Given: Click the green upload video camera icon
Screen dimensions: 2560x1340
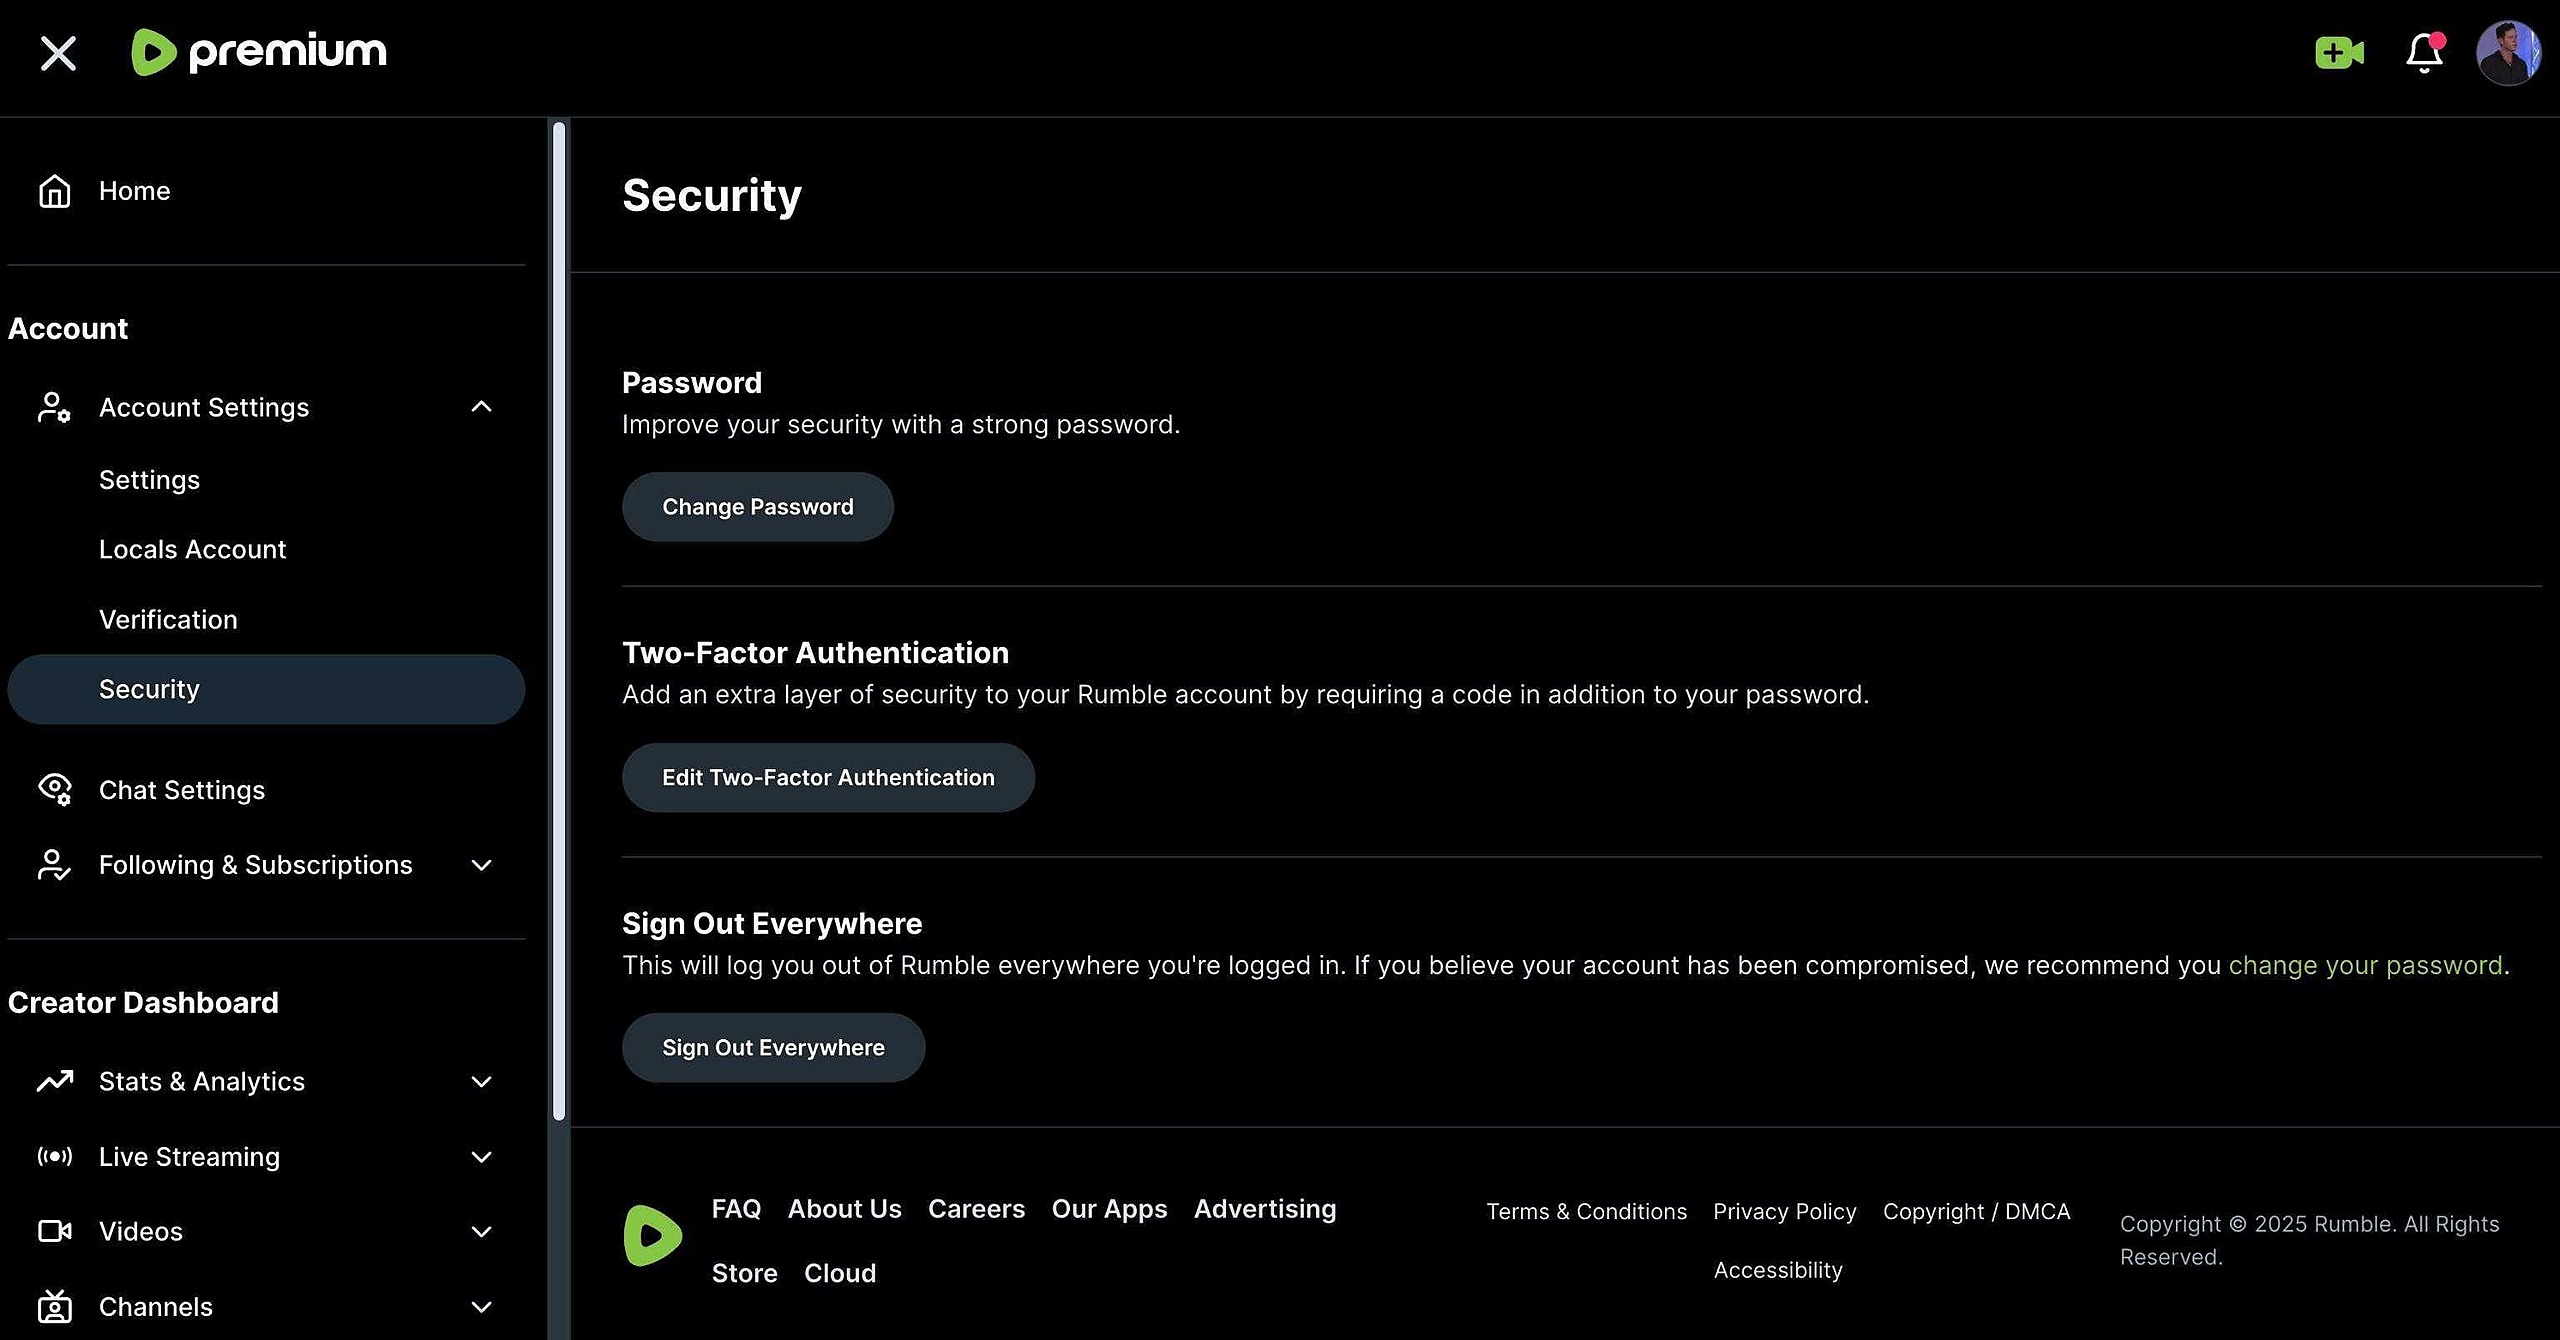Looking at the screenshot, I should pyautogui.click(x=2339, y=53).
